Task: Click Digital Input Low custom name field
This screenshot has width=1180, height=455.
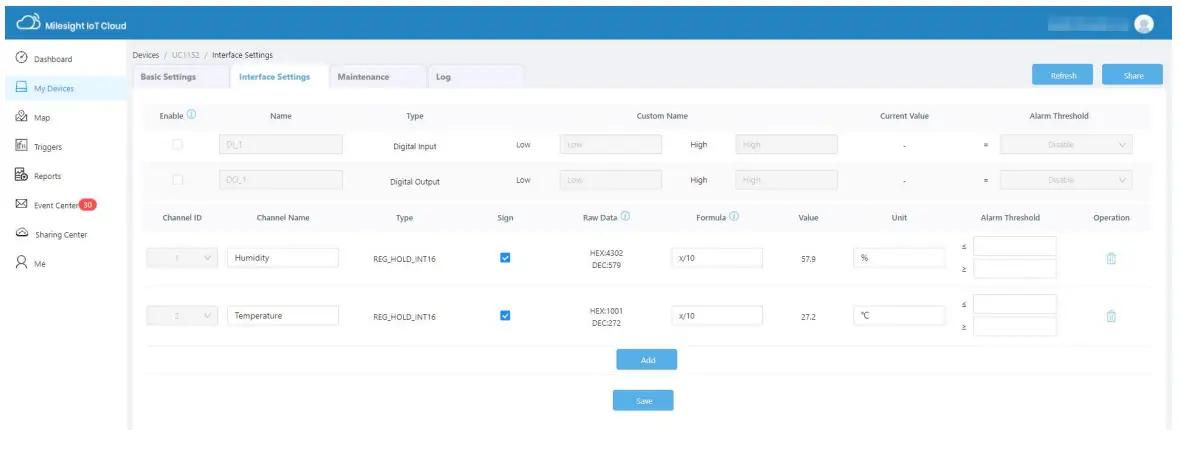Action: pos(611,144)
